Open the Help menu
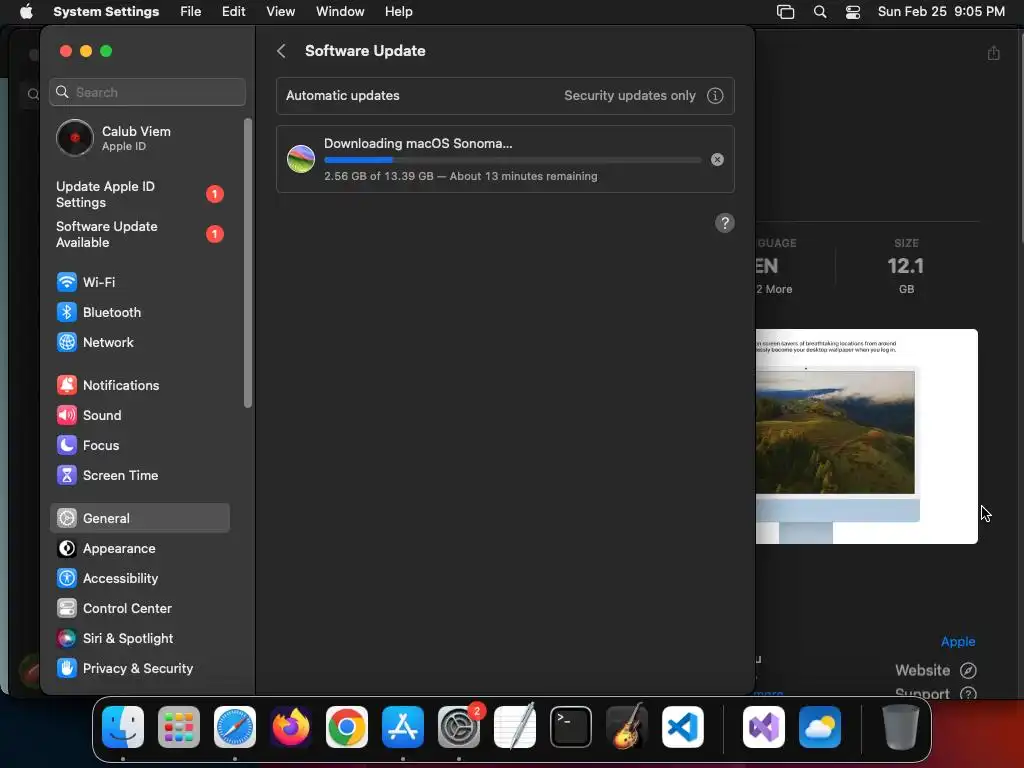 pos(398,12)
